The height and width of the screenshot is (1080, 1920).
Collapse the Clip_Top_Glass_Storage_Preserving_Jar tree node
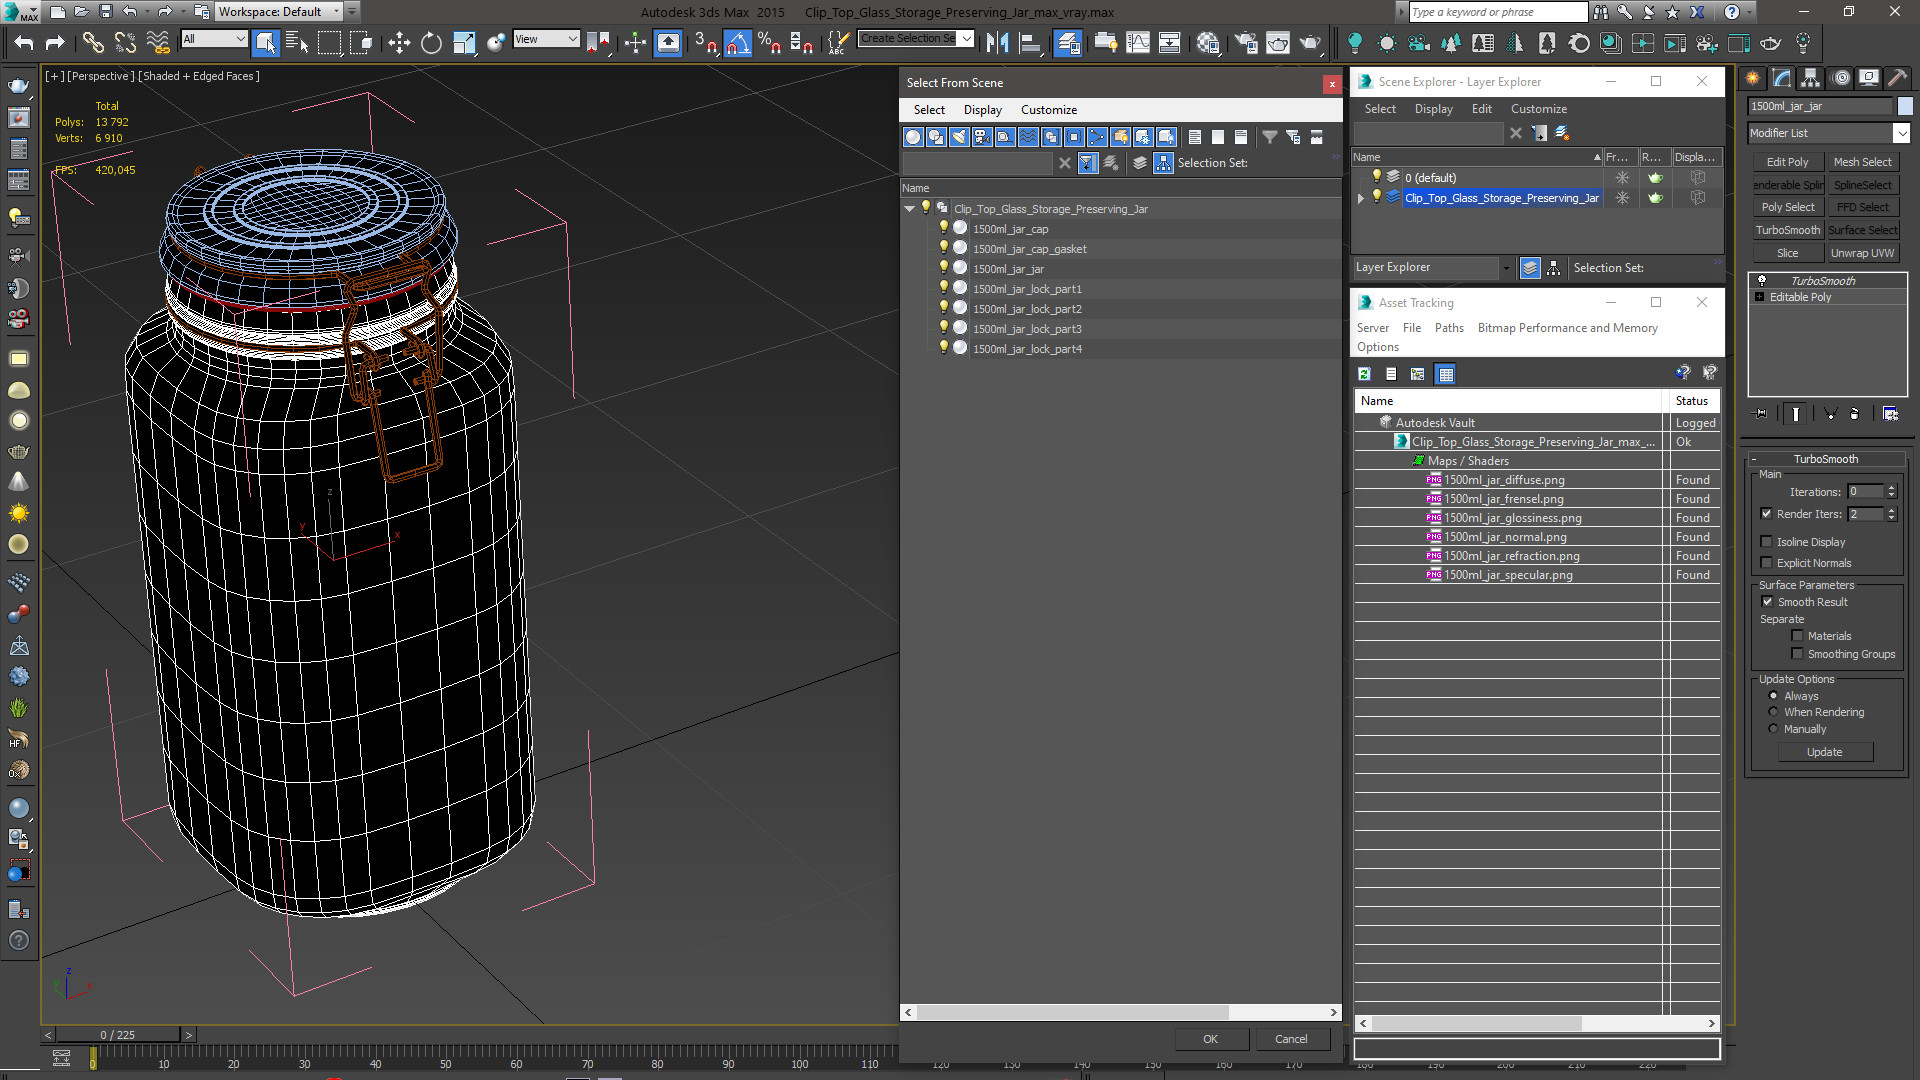coord(909,209)
